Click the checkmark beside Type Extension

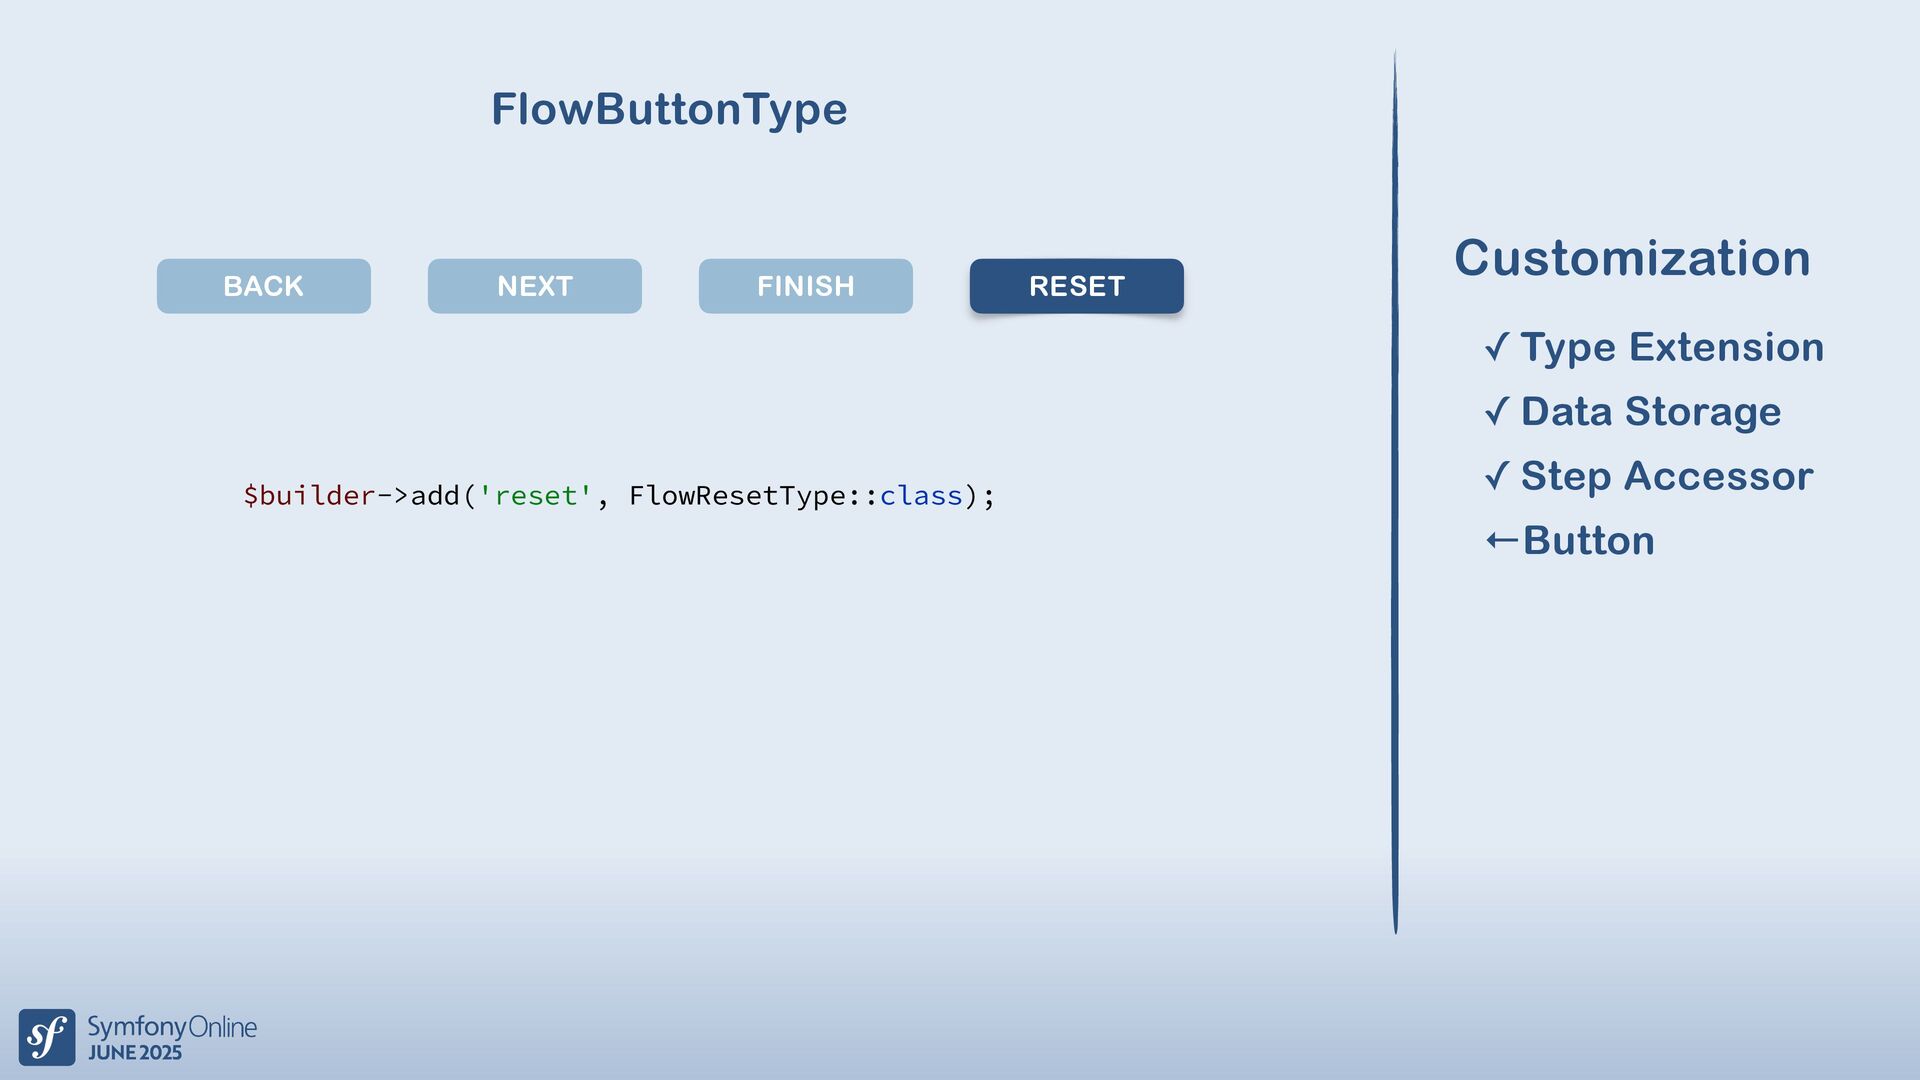1497,347
